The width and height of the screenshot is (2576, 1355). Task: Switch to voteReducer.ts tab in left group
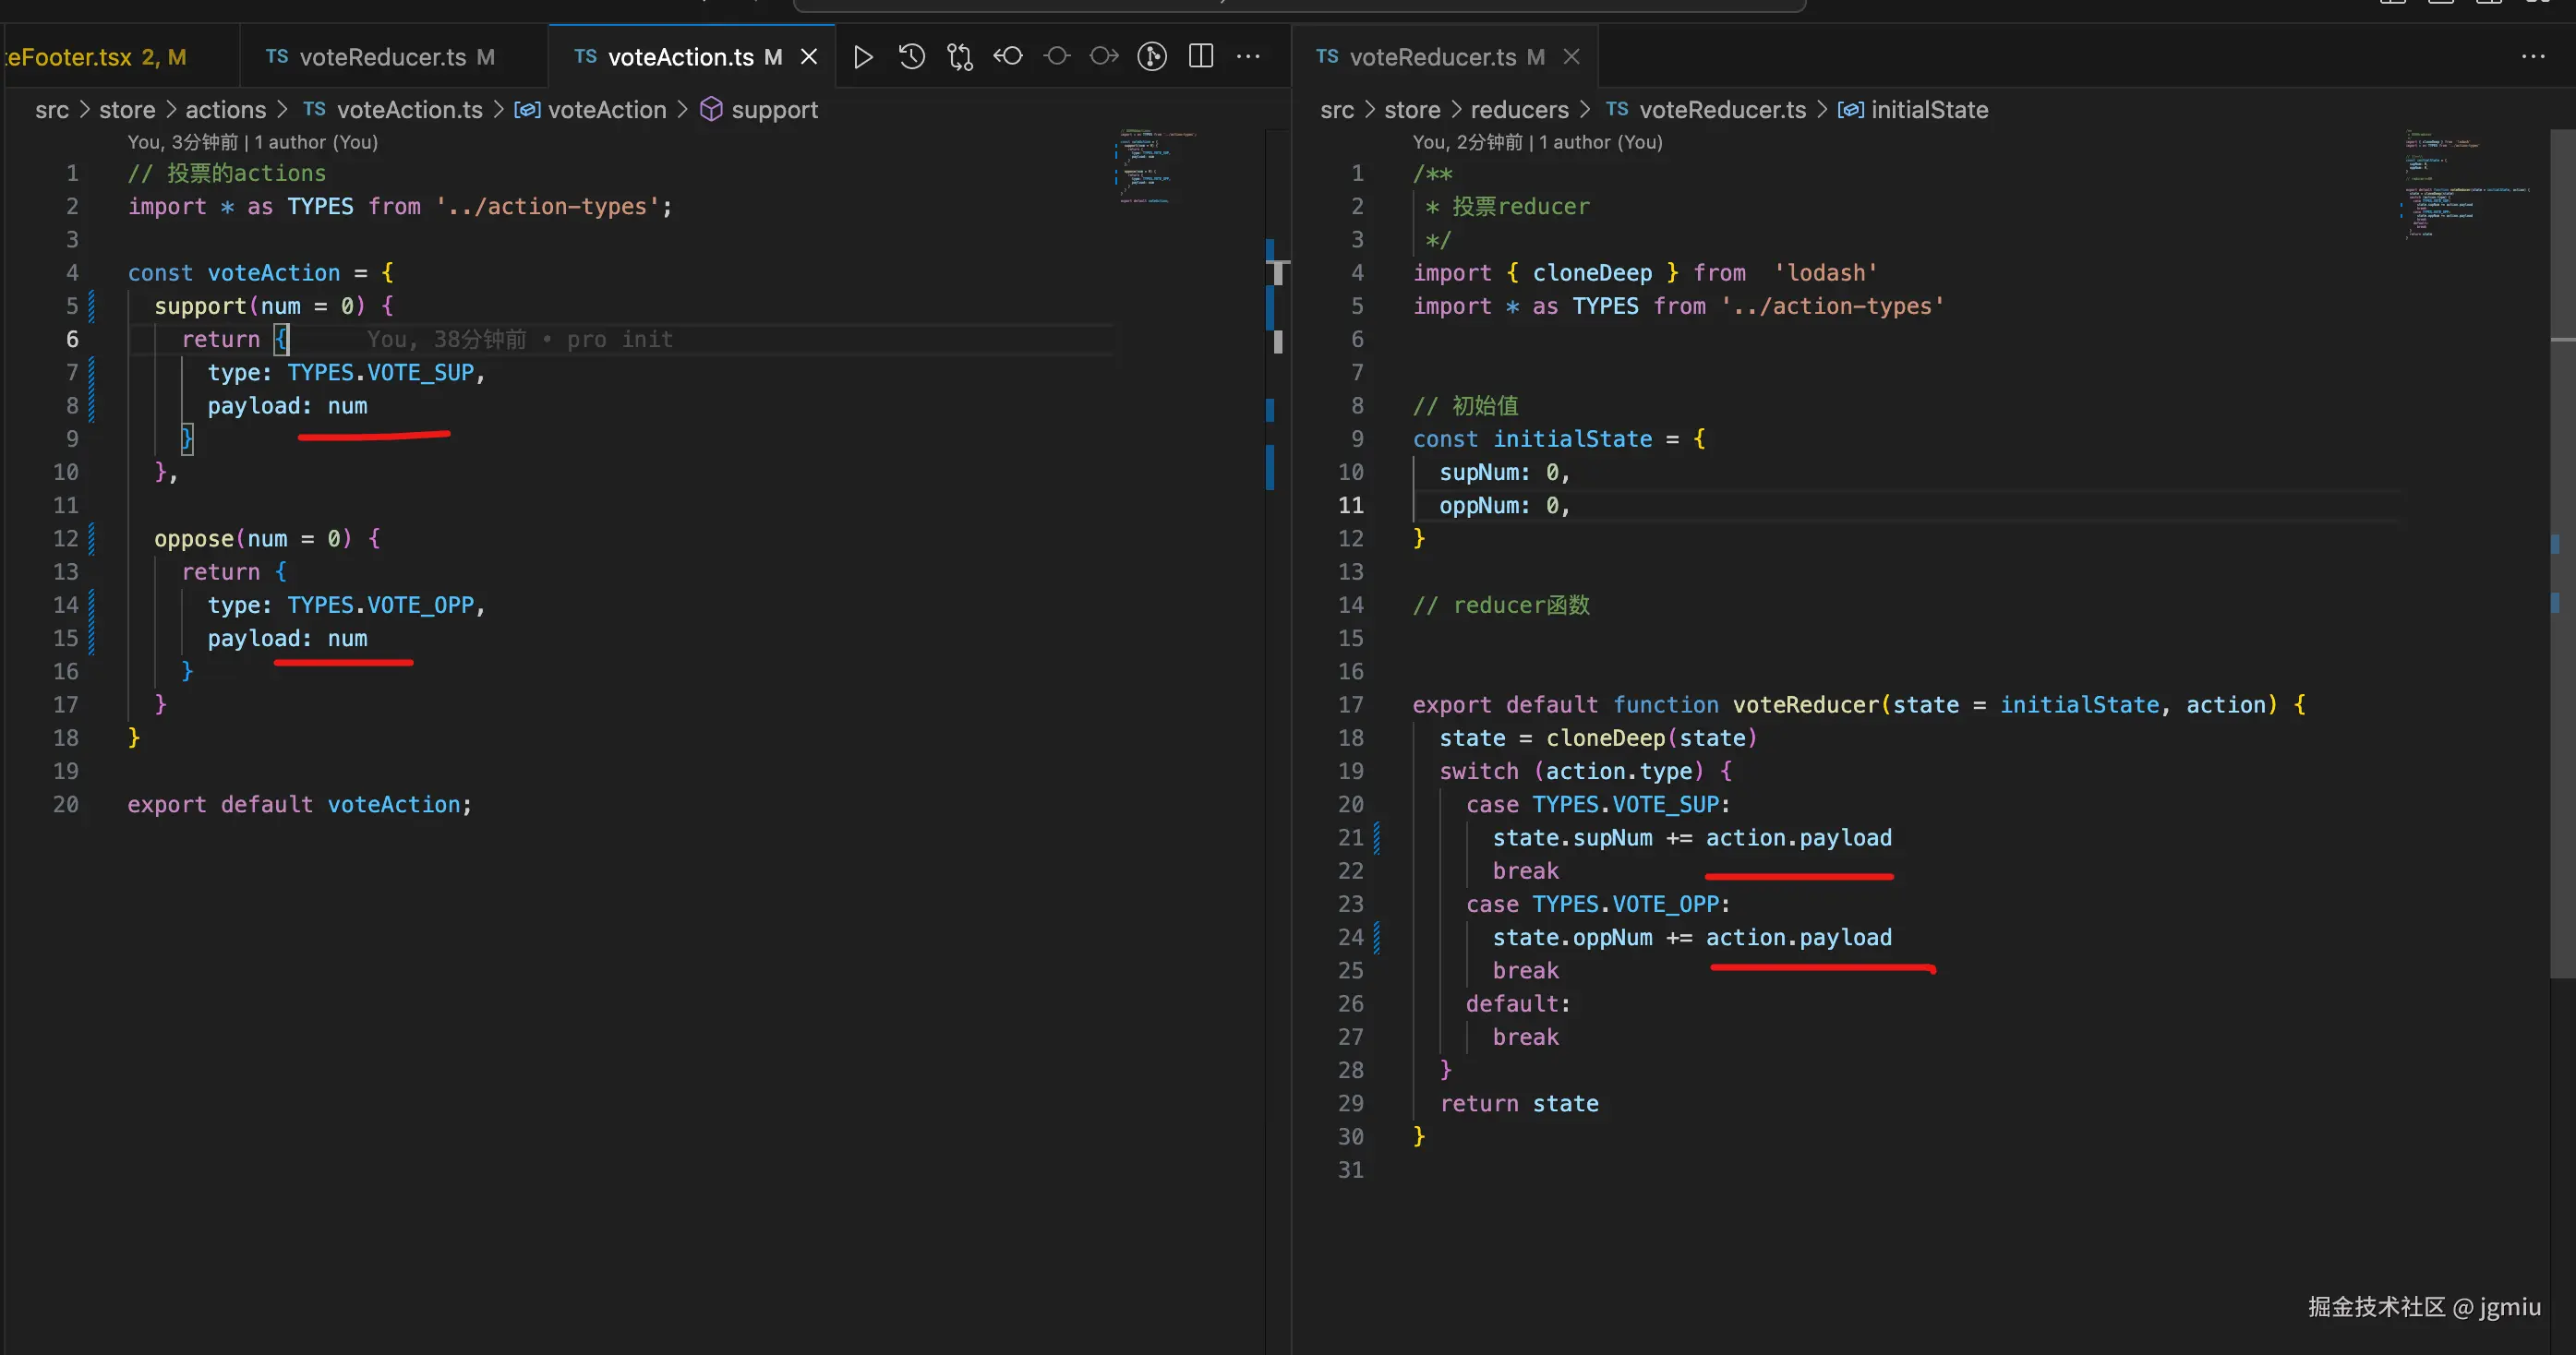(x=382, y=57)
